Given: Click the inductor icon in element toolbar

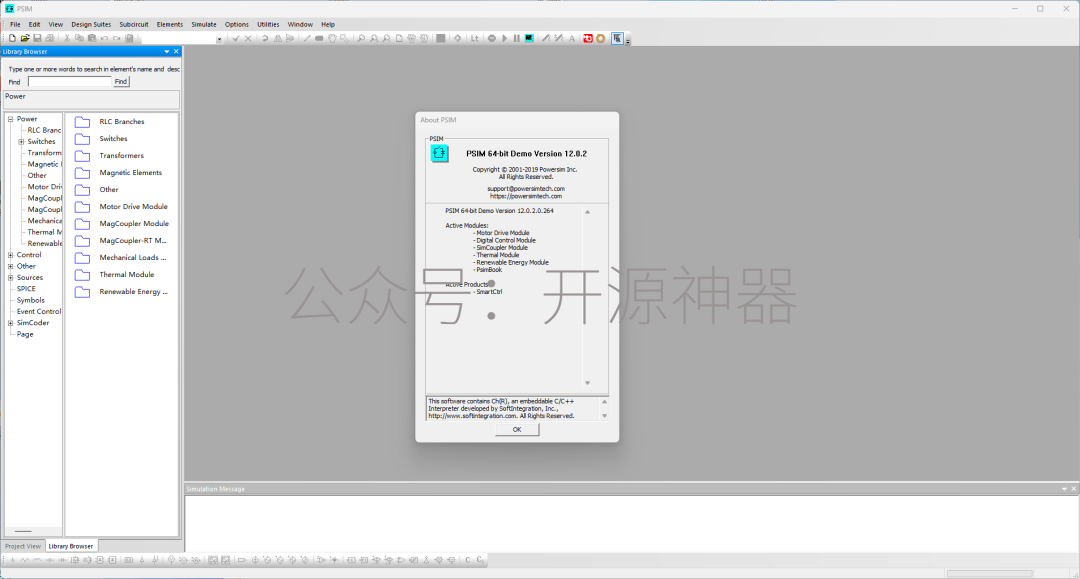Looking at the screenshot, I should point(37,560).
